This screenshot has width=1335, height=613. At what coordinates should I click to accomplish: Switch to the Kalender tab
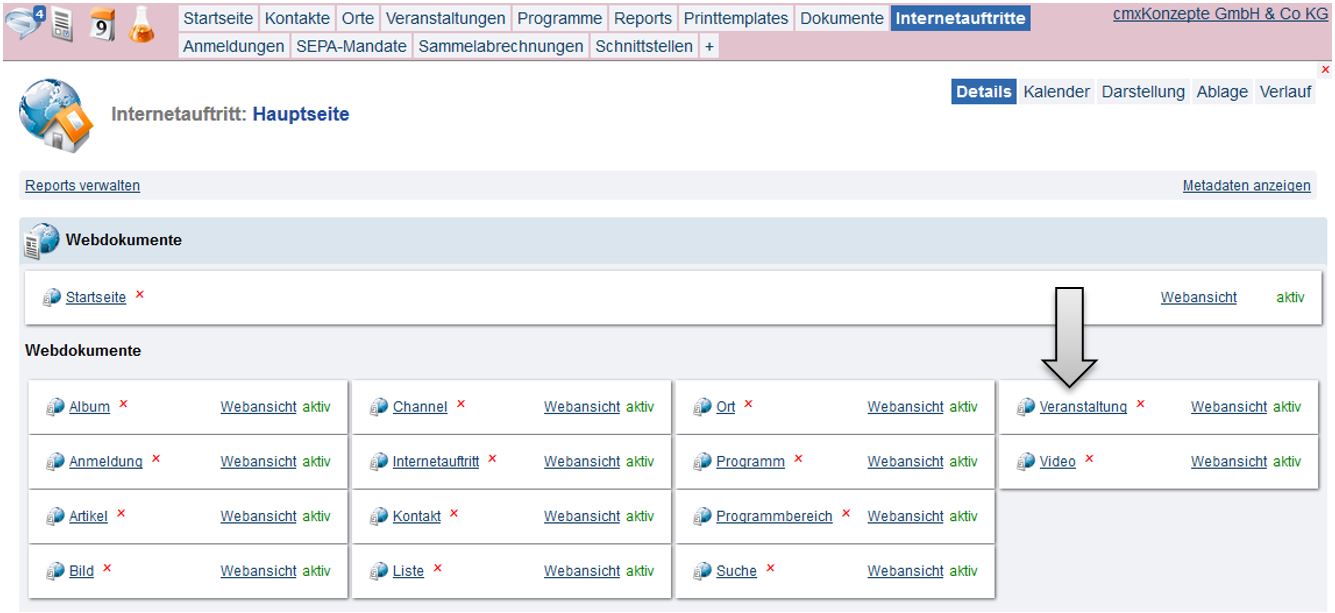pos(1056,92)
